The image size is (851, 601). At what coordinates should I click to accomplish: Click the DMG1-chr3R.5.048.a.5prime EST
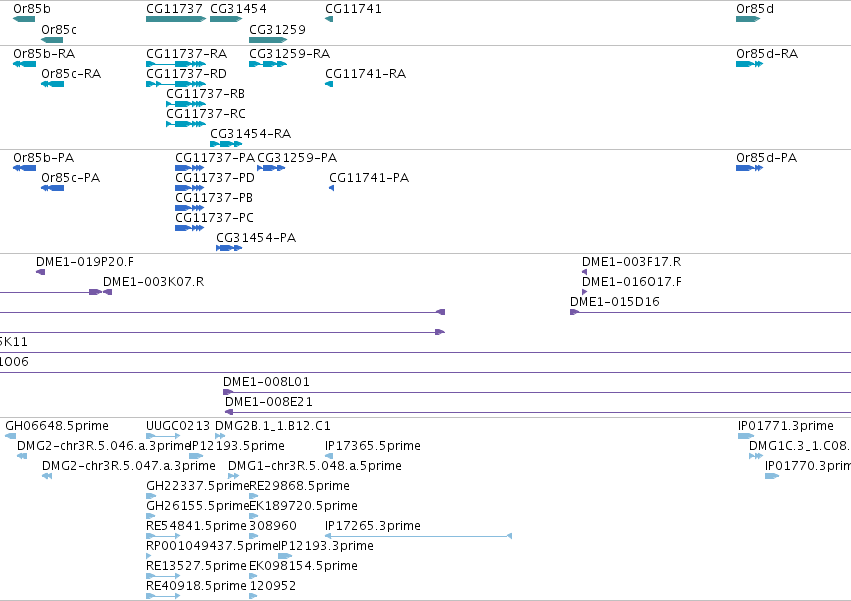[x=233, y=476]
